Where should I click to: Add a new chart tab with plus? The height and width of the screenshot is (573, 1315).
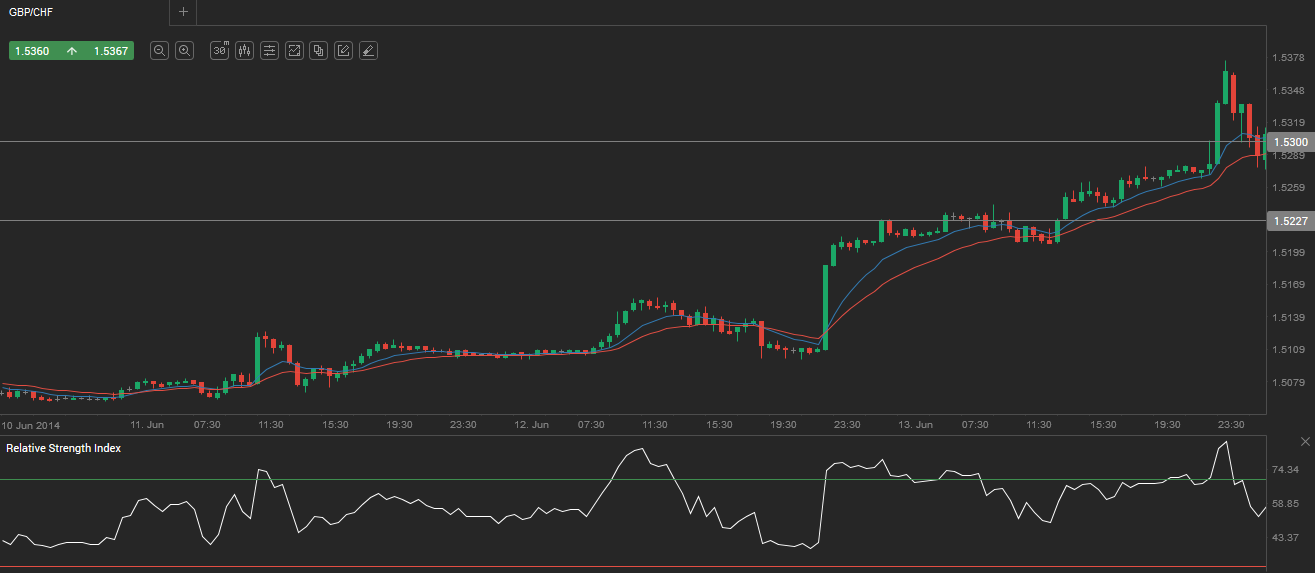(183, 12)
